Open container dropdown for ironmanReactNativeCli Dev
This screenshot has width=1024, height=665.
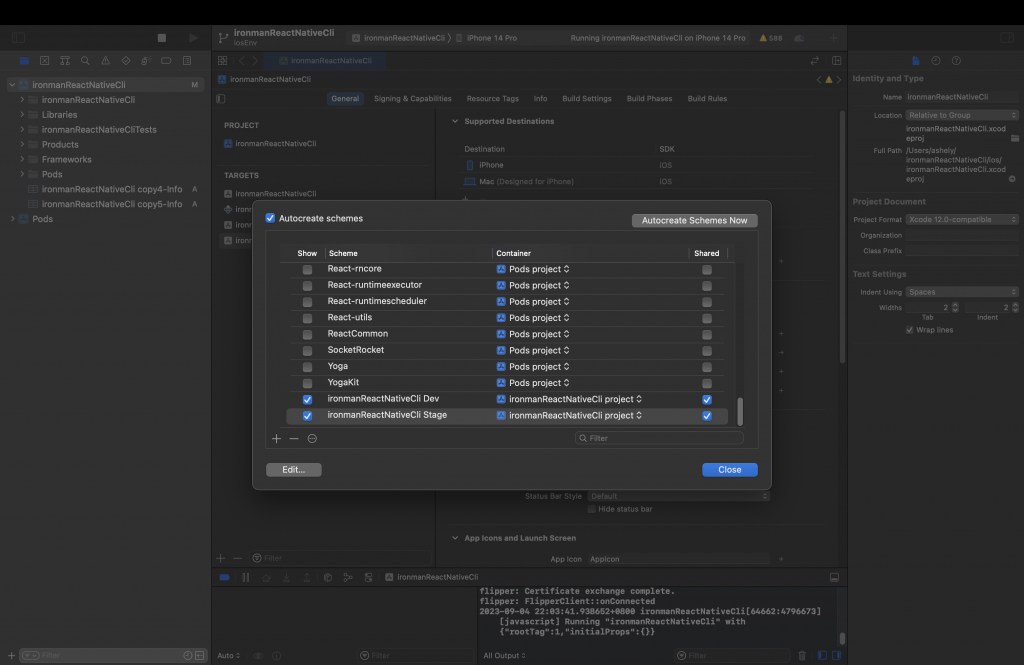(569, 399)
